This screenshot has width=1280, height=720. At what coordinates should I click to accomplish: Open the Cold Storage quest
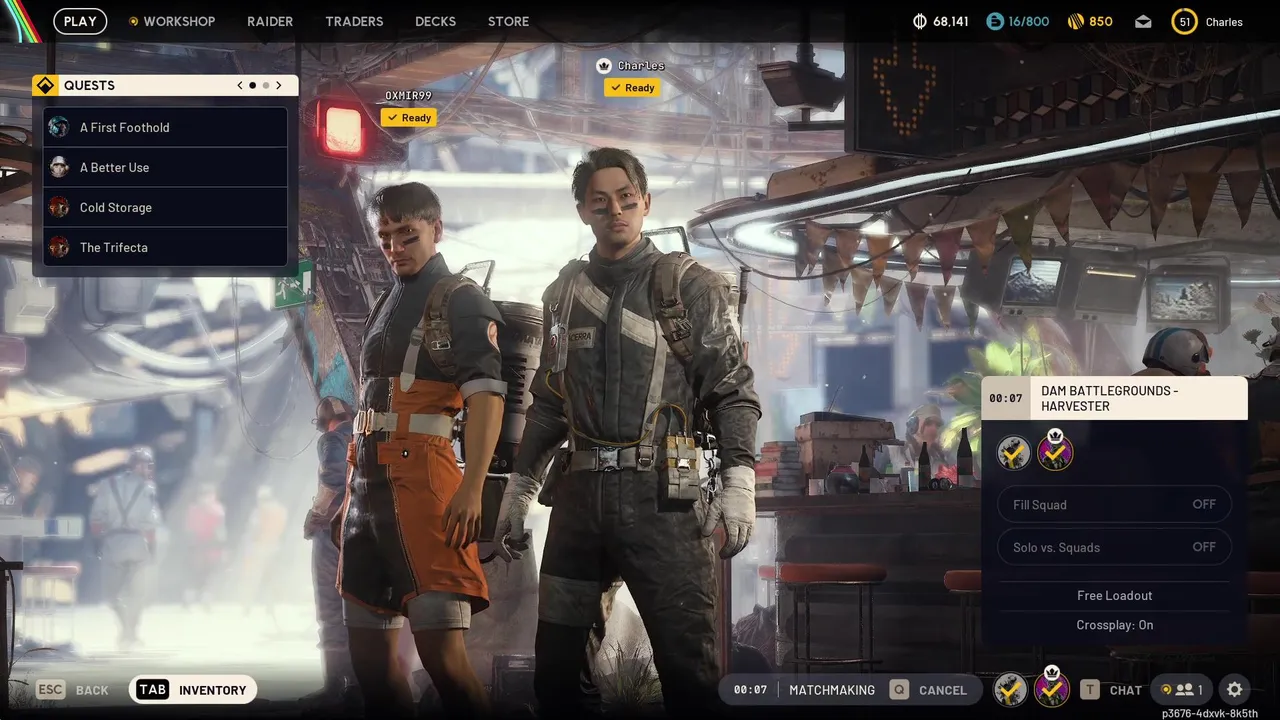165,207
